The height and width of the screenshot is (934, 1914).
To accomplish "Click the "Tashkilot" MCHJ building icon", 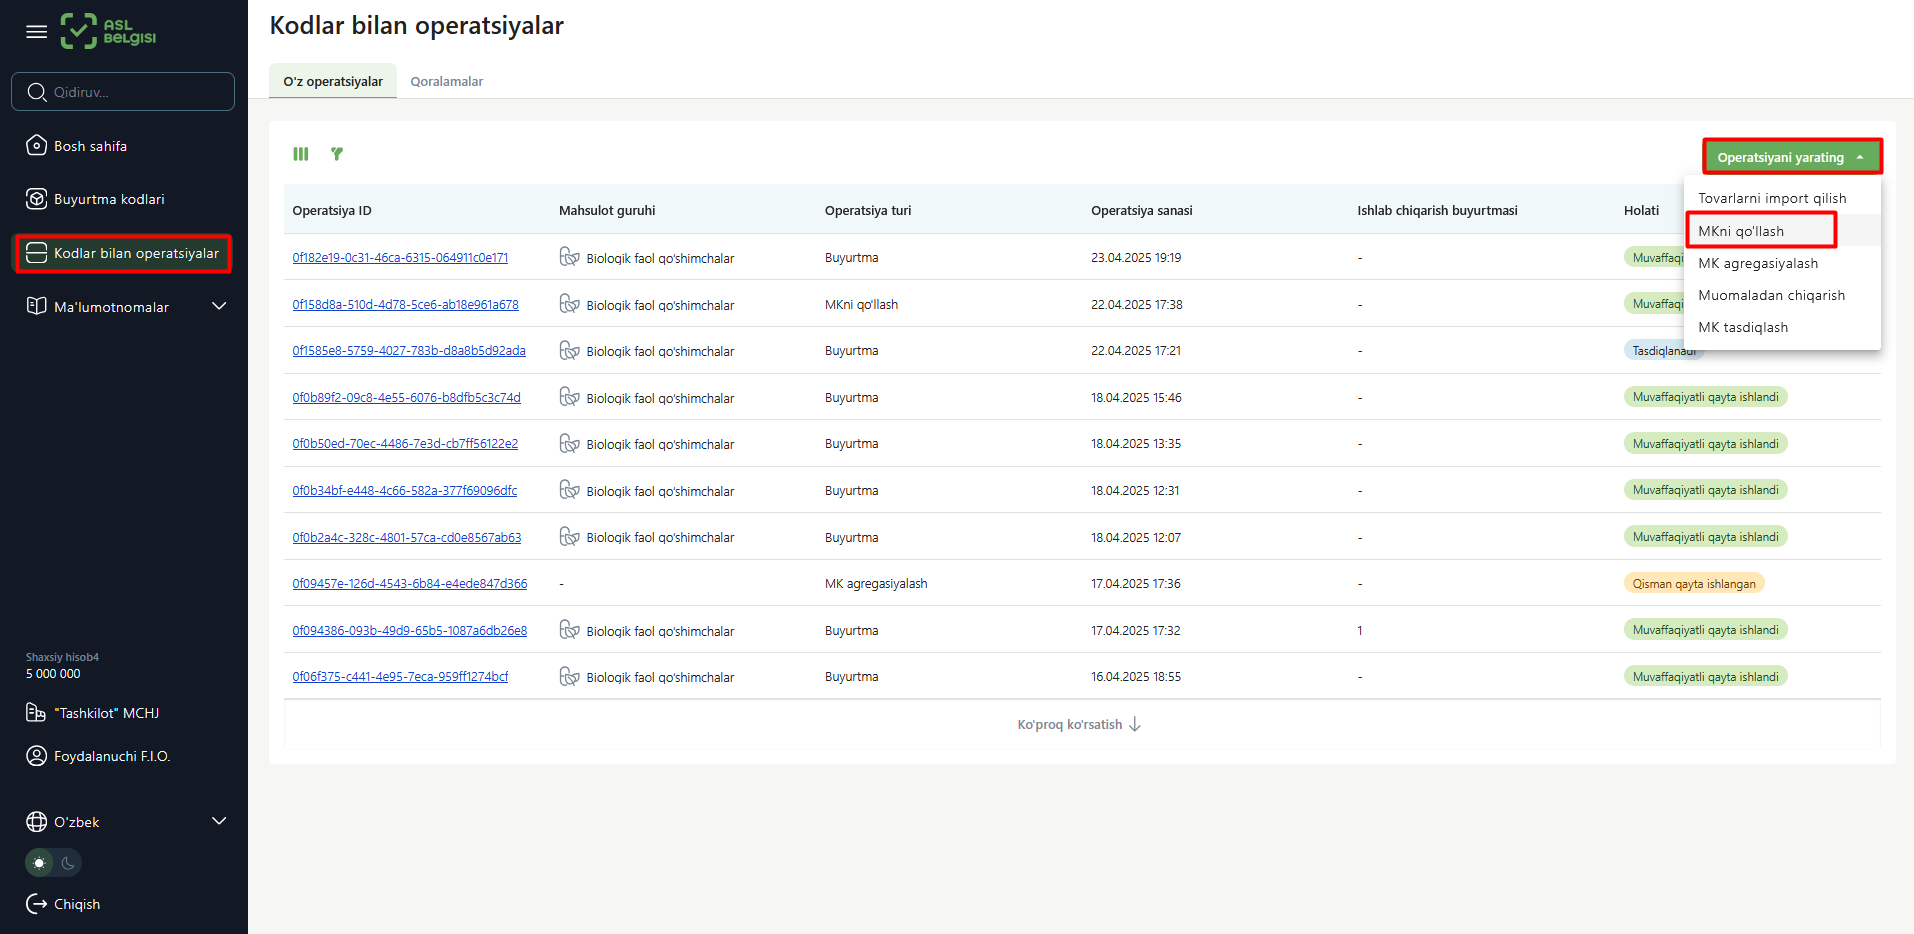I will coord(36,713).
